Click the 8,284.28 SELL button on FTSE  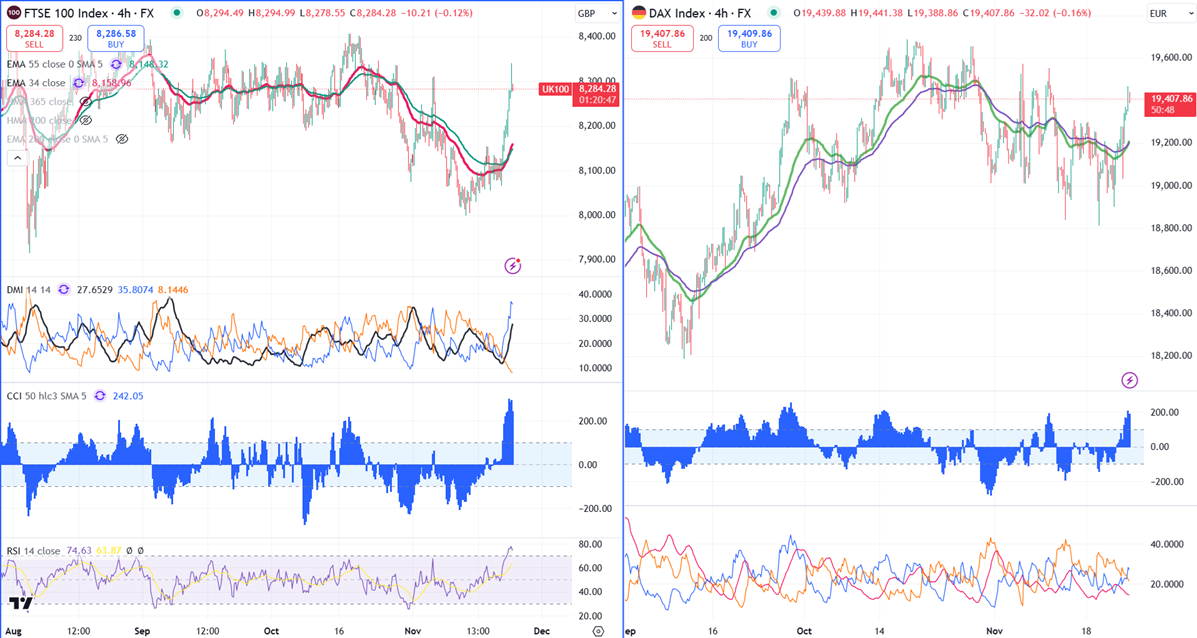click(34, 39)
